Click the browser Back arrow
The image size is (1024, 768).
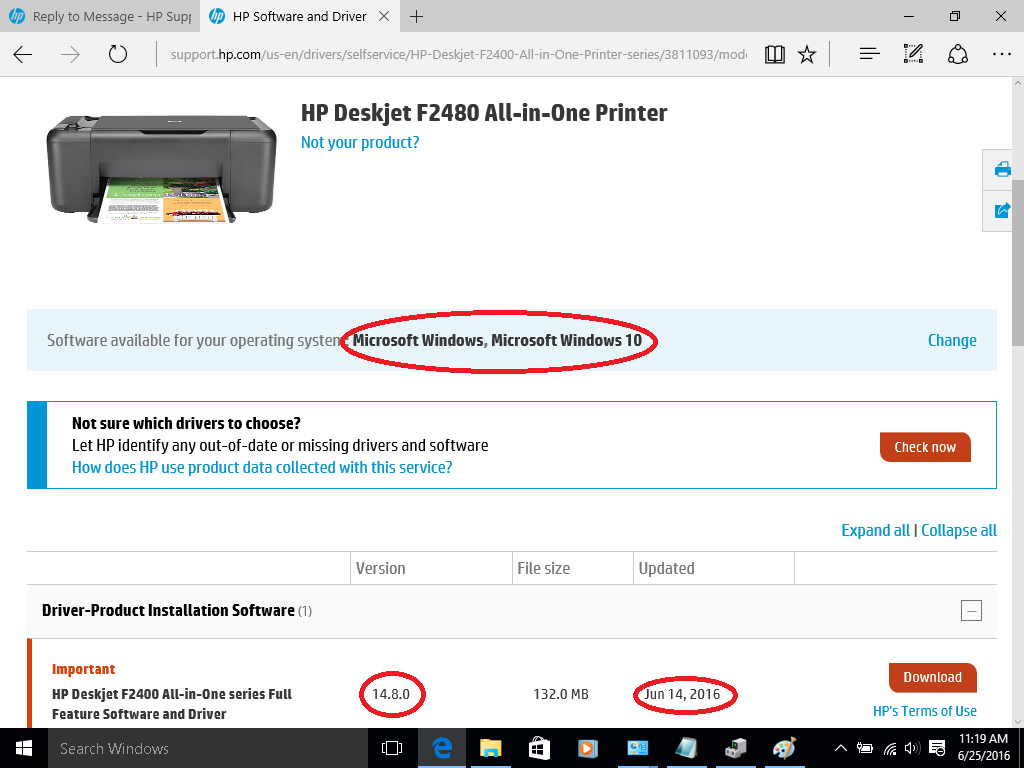(23, 54)
